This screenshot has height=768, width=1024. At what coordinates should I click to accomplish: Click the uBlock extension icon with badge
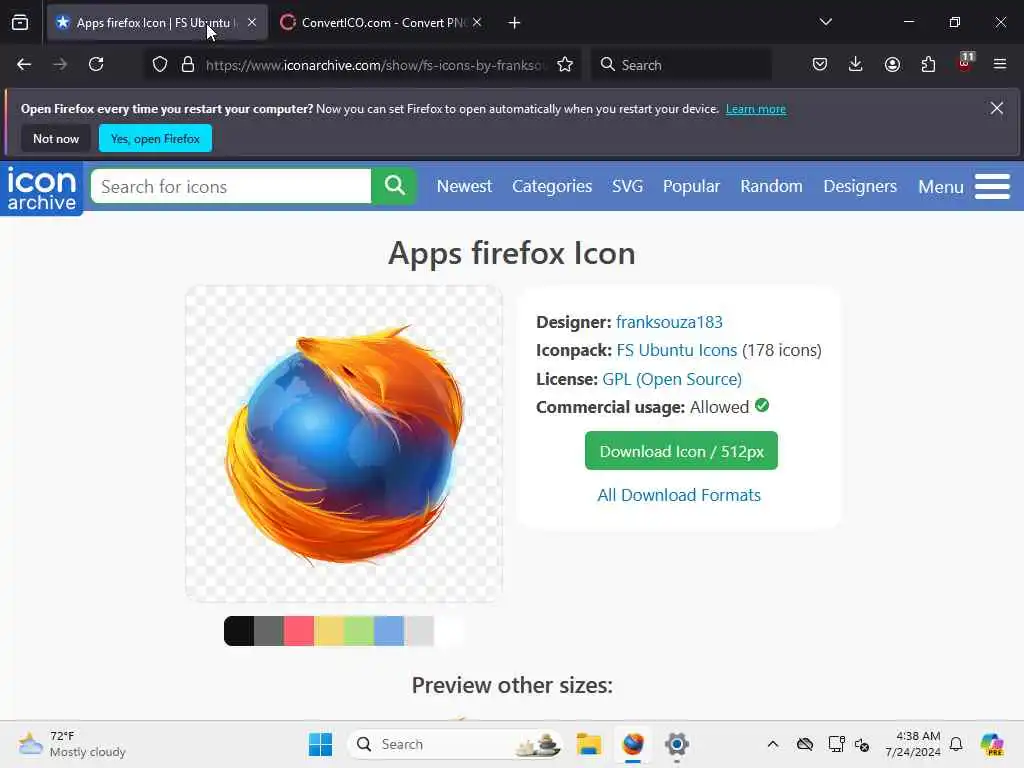pyautogui.click(x=965, y=63)
